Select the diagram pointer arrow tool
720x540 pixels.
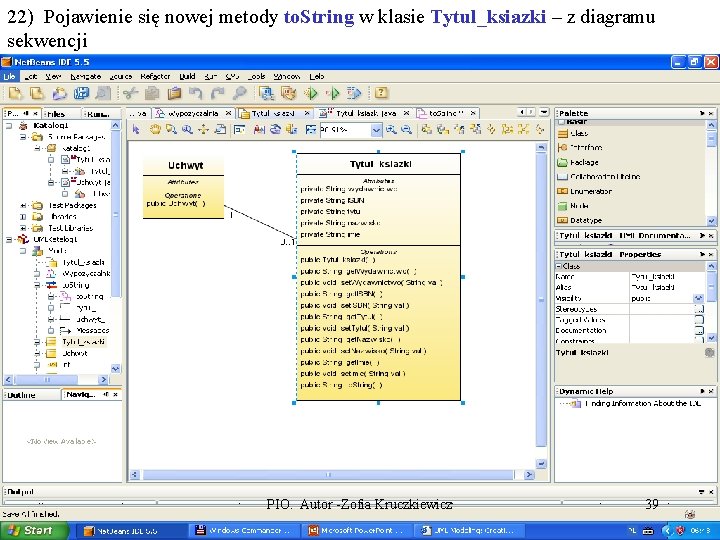[136, 129]
